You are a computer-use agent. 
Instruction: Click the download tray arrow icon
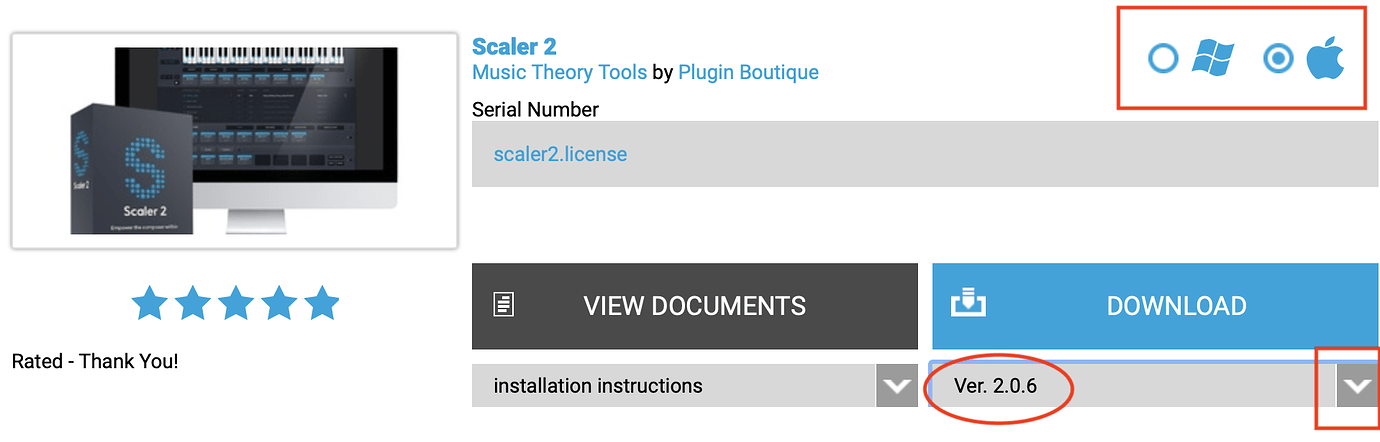click(x=968, y=303)
